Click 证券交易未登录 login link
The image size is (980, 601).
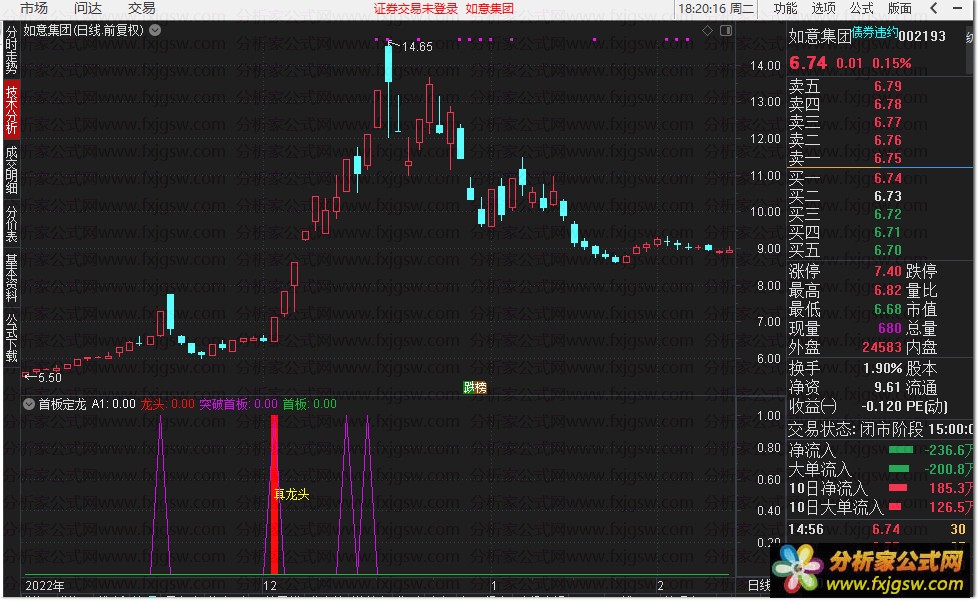point(416,8)
